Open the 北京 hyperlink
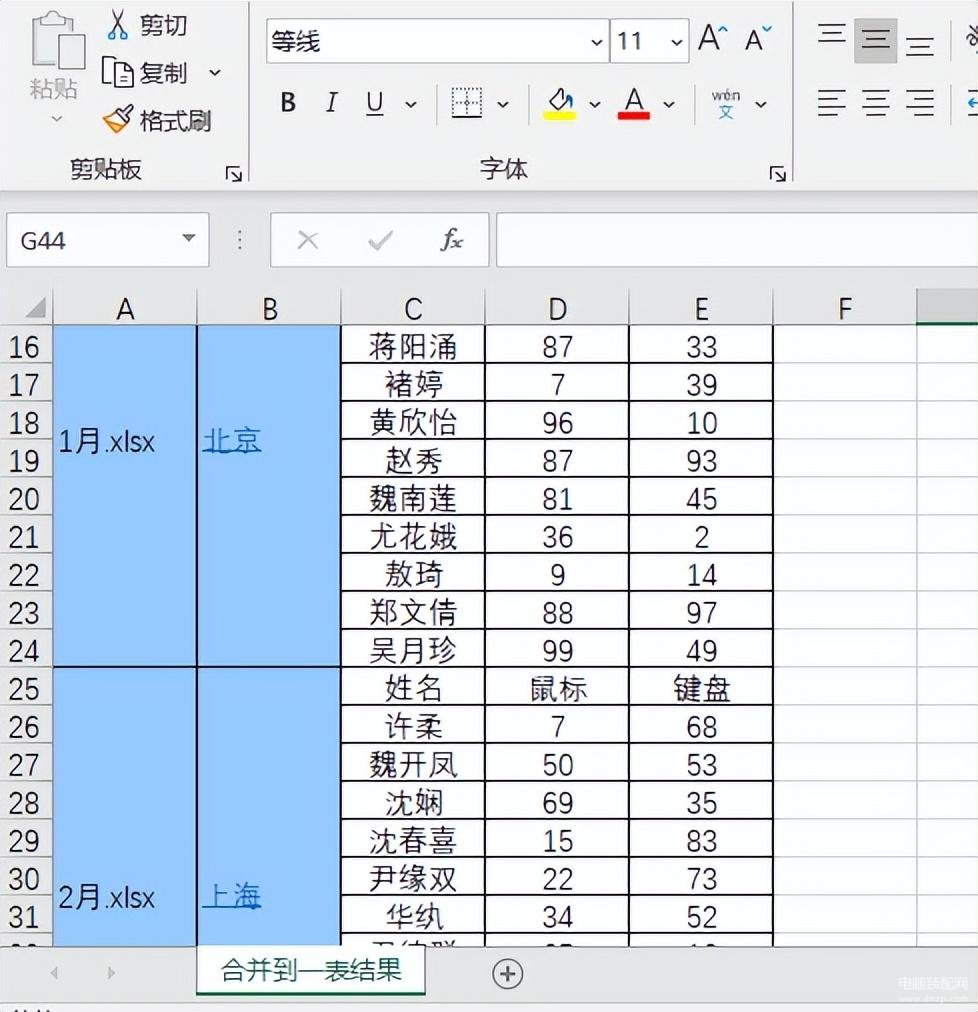 [x=232, y=440]
